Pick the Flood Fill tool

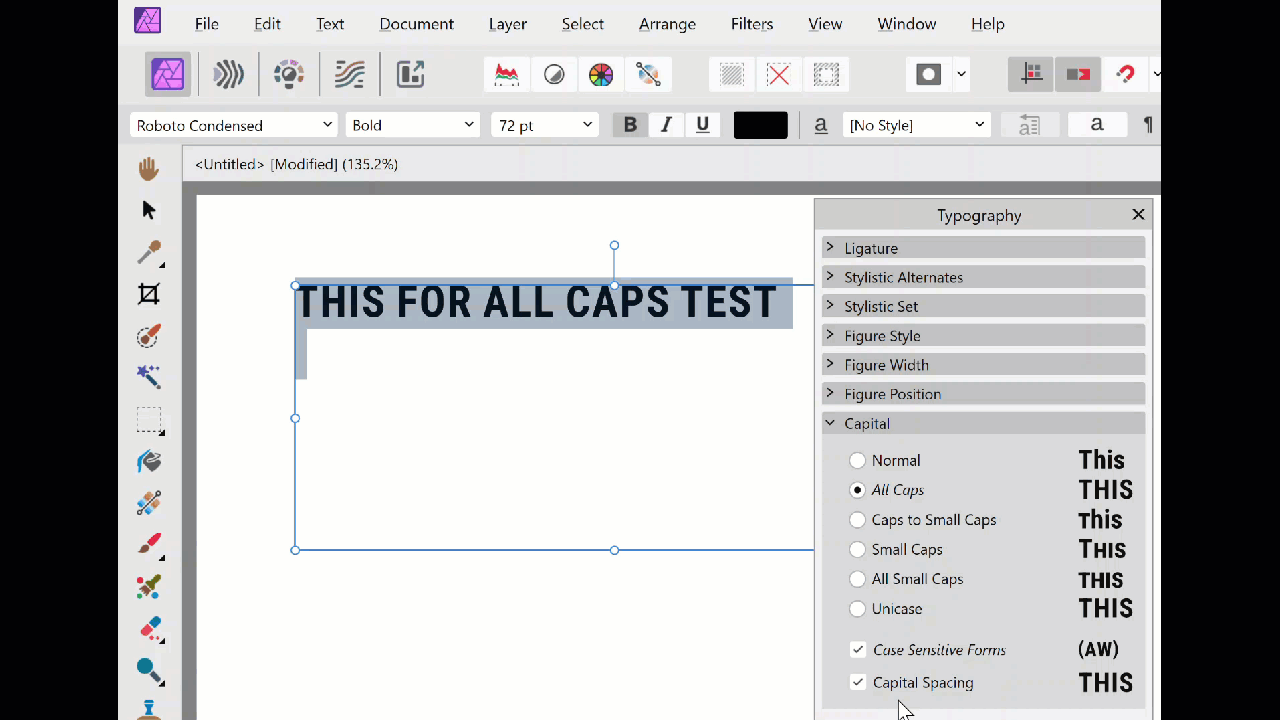(x=148, y=461)
